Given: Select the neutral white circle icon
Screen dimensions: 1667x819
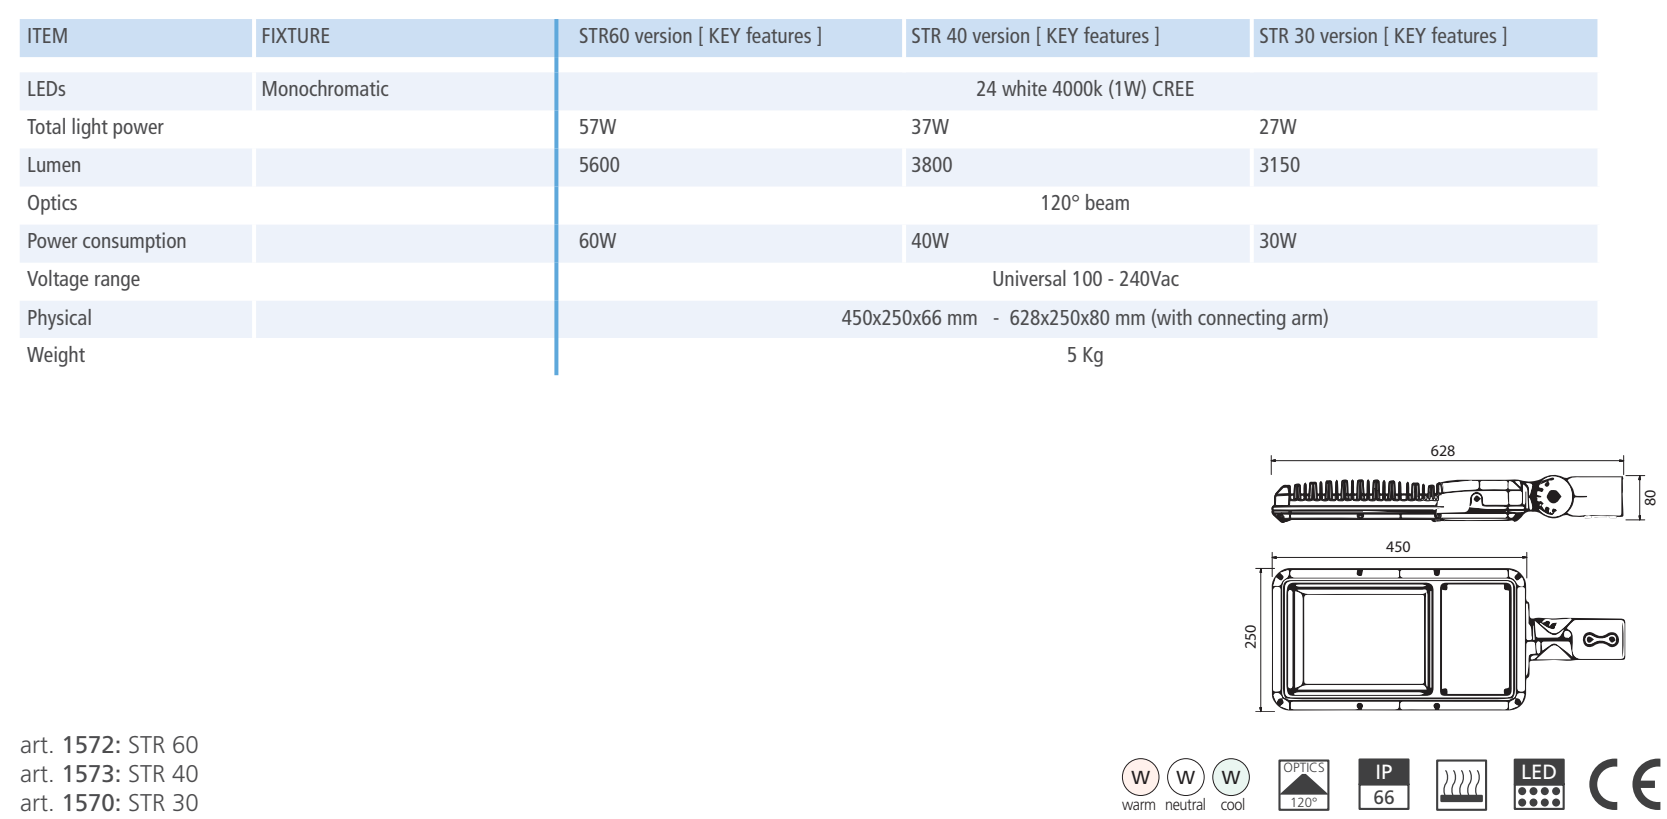Looking at the screenshot, I should pos(1185,777).
